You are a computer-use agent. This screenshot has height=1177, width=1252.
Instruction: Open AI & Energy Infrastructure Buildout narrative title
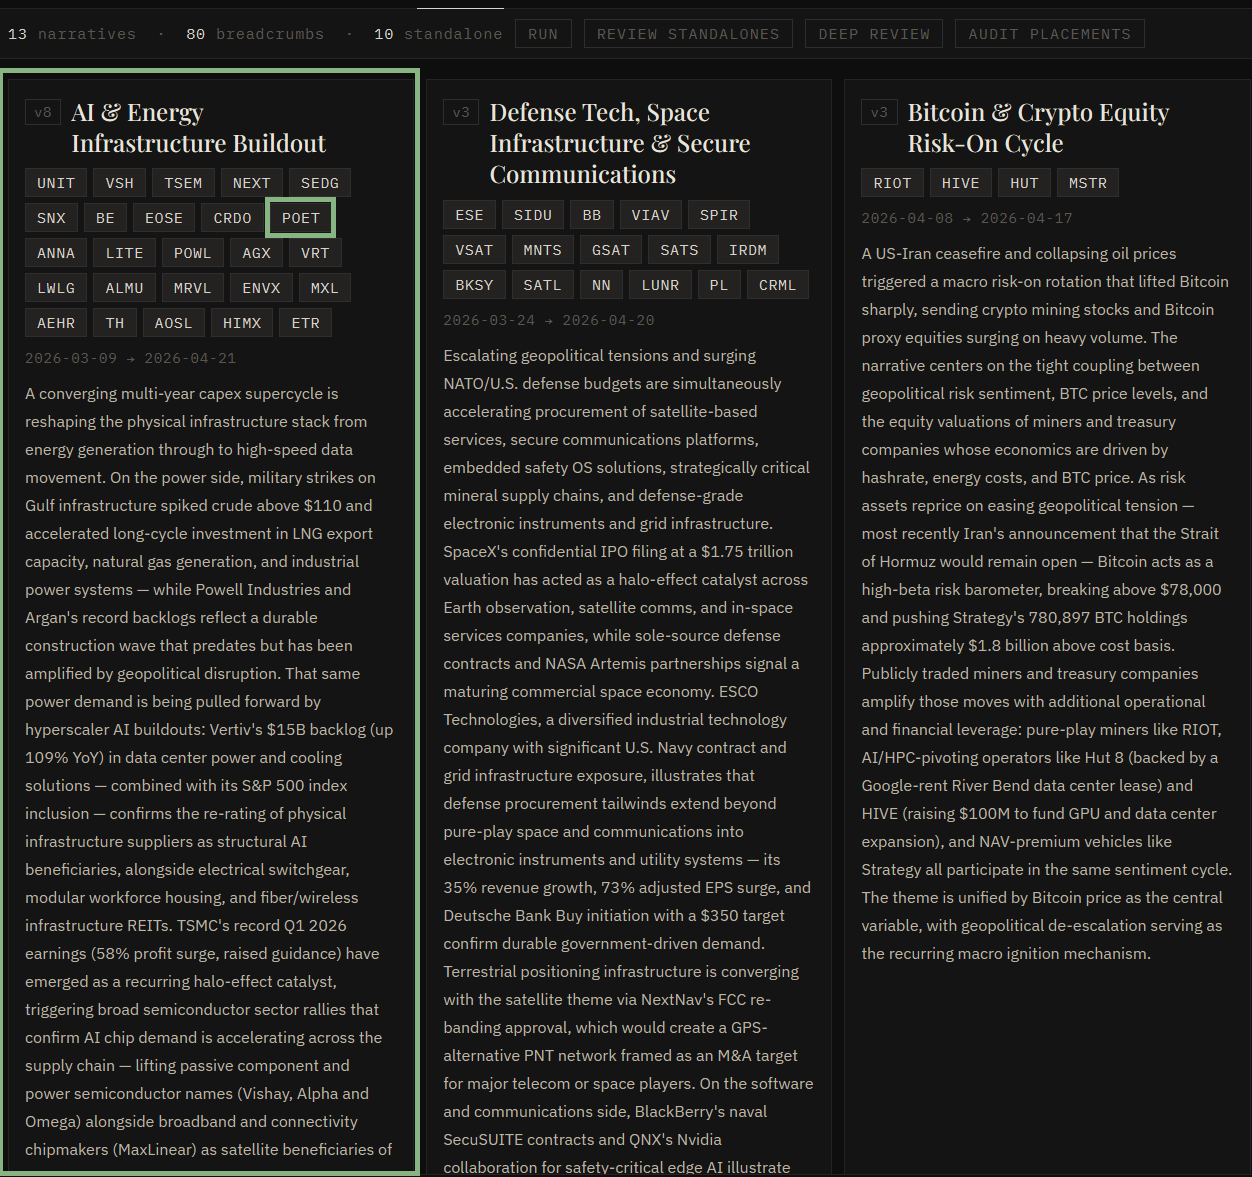[x=198, y=128]
